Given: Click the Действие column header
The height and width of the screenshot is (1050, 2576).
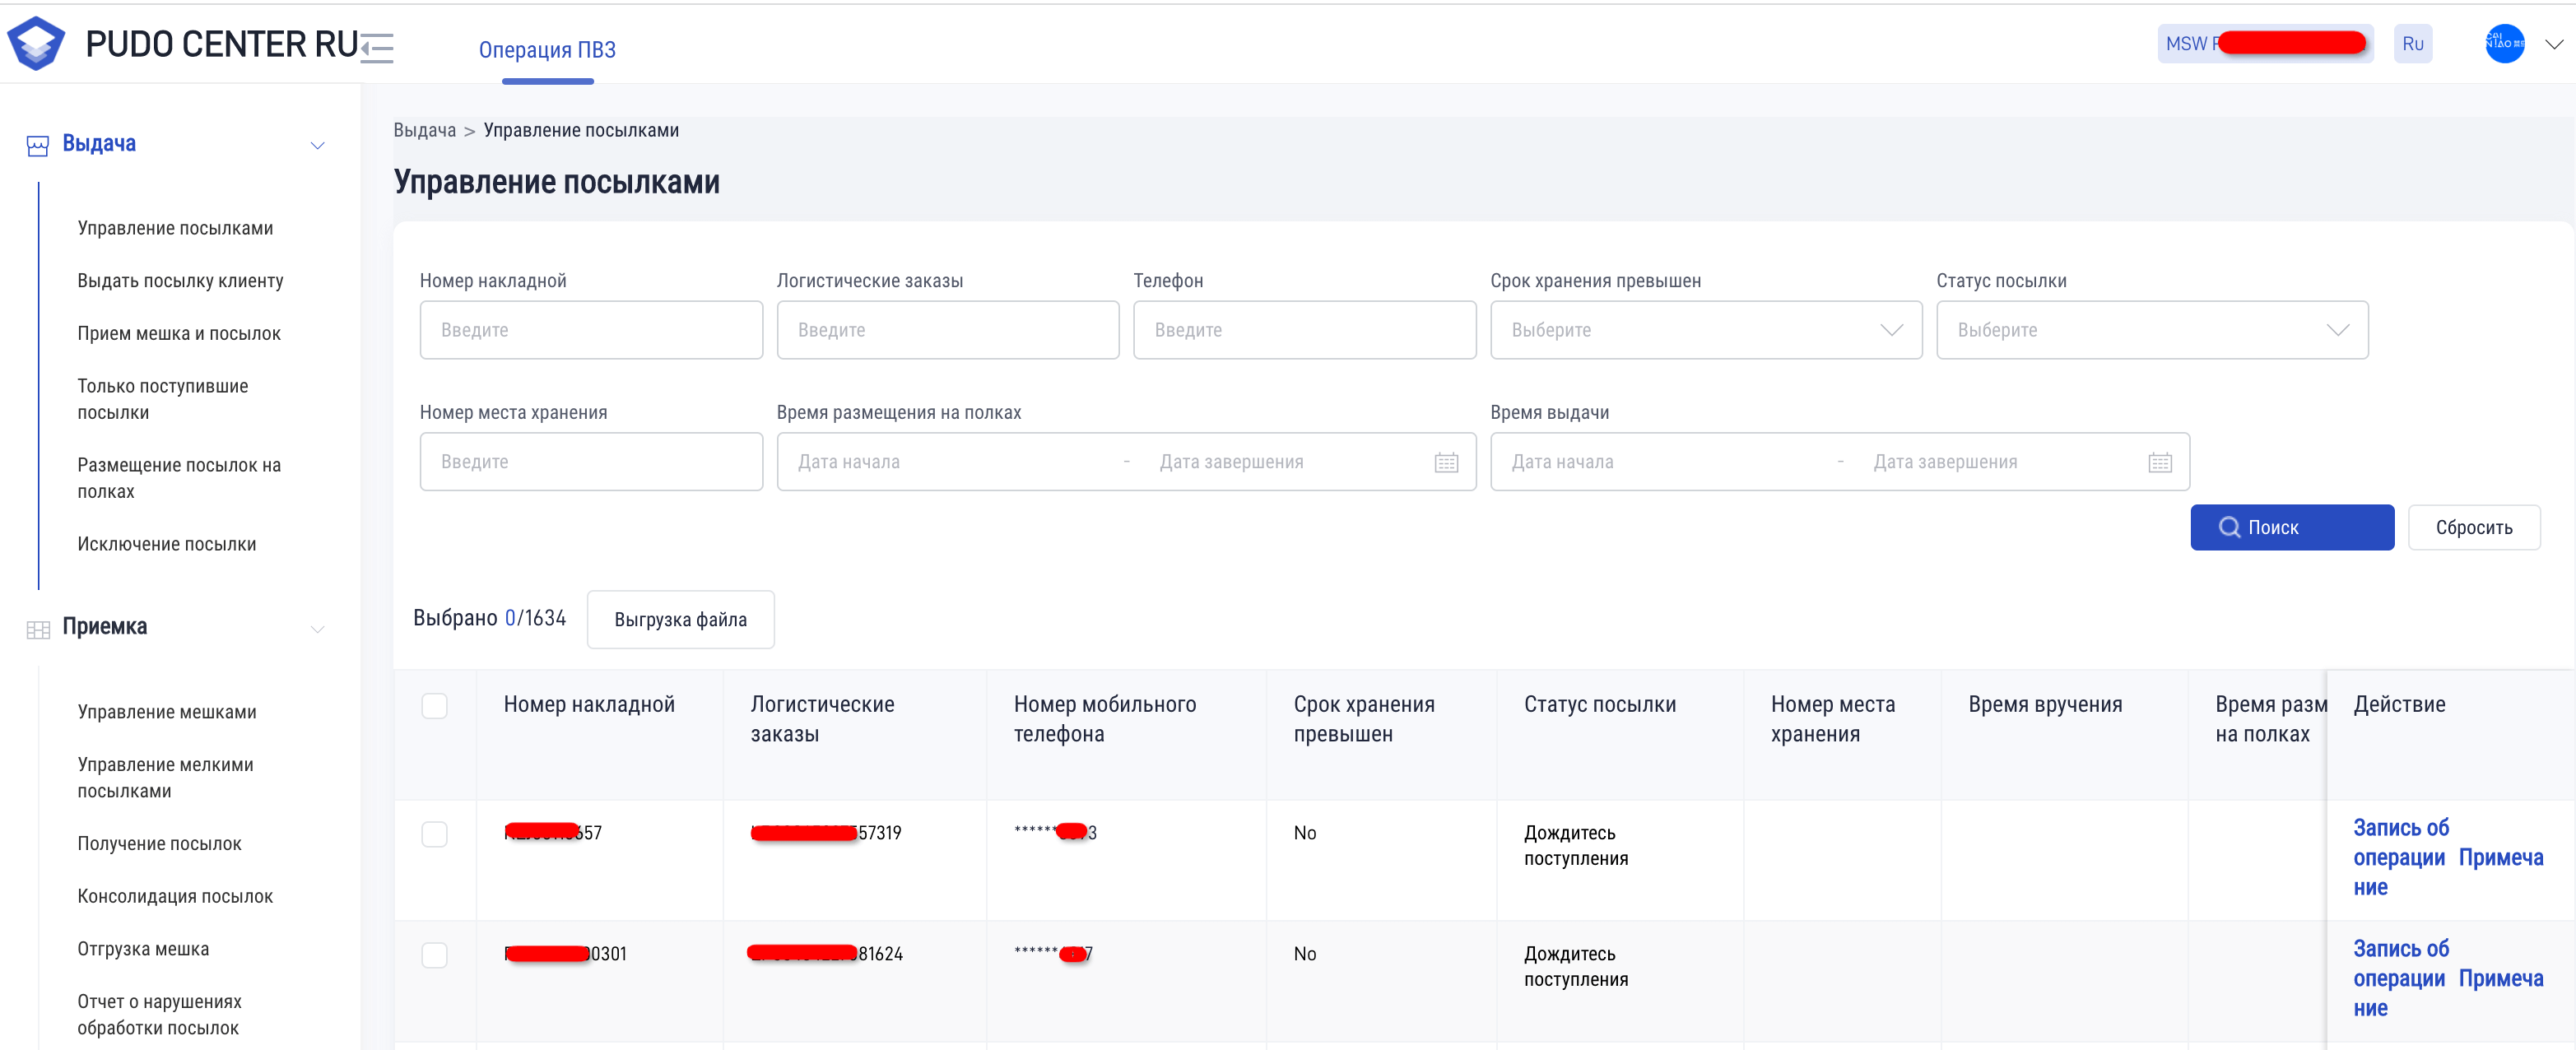Looking at the screenshot, I should [x=2399, y=705].
